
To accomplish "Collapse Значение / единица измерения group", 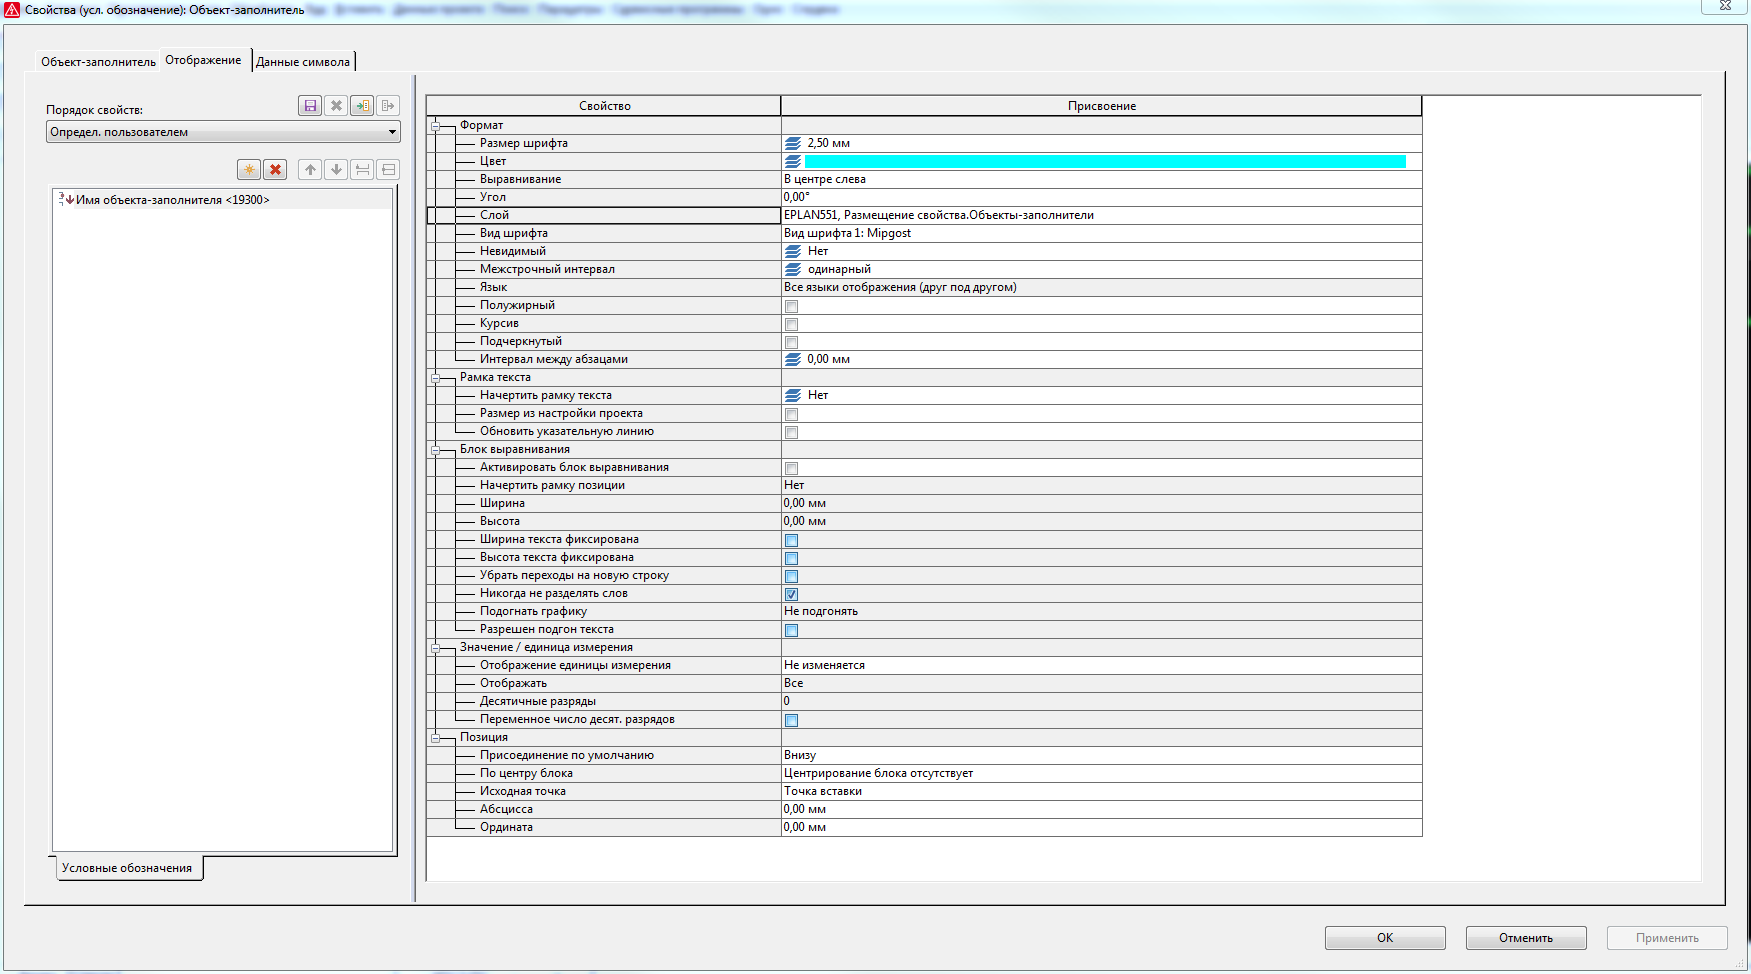I will click(x=436, y=648).
